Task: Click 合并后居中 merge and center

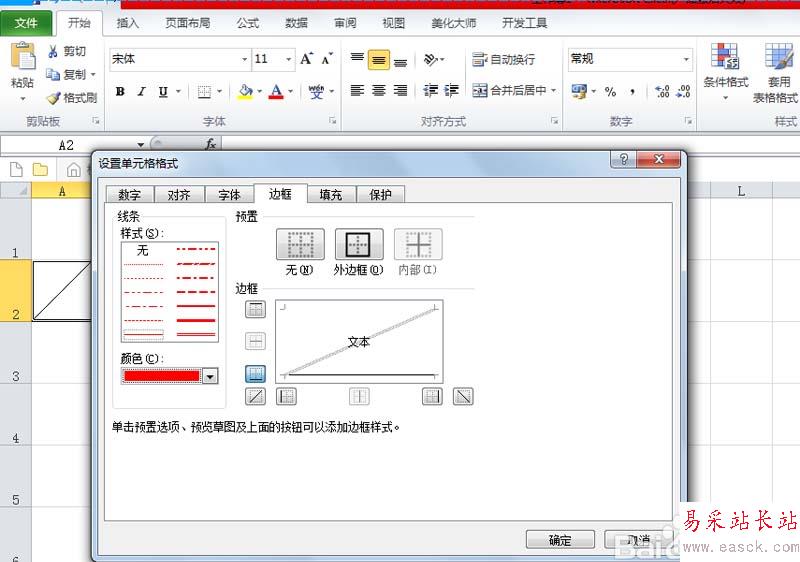Action: (x=510, y=91)
